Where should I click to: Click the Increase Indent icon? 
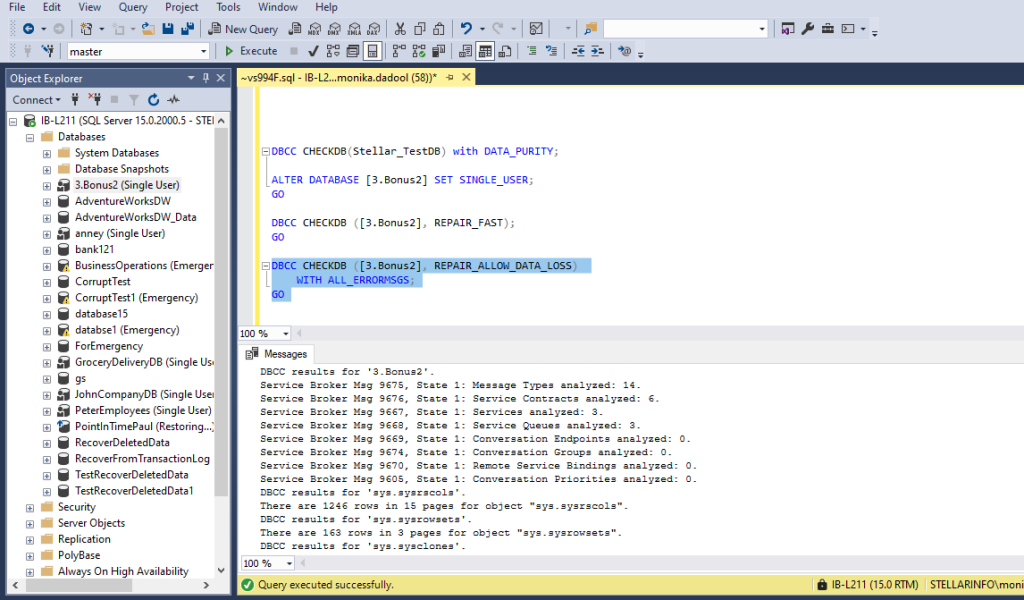tap(595, 50)
